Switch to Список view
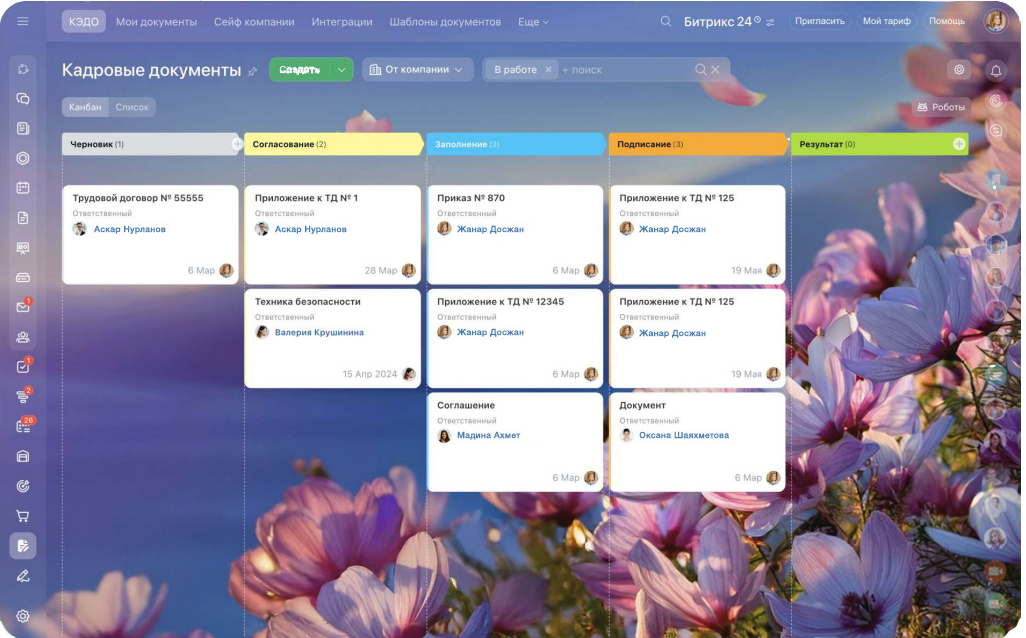1026x638 pixels. coord(132,107)
